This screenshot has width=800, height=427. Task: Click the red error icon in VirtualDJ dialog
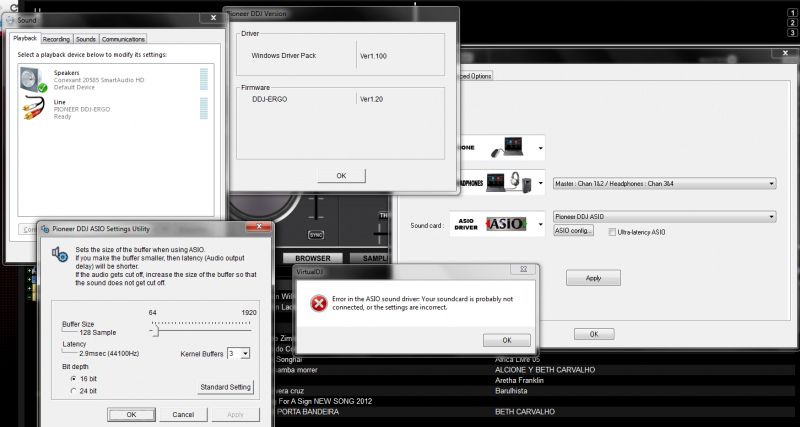(319, 304)
